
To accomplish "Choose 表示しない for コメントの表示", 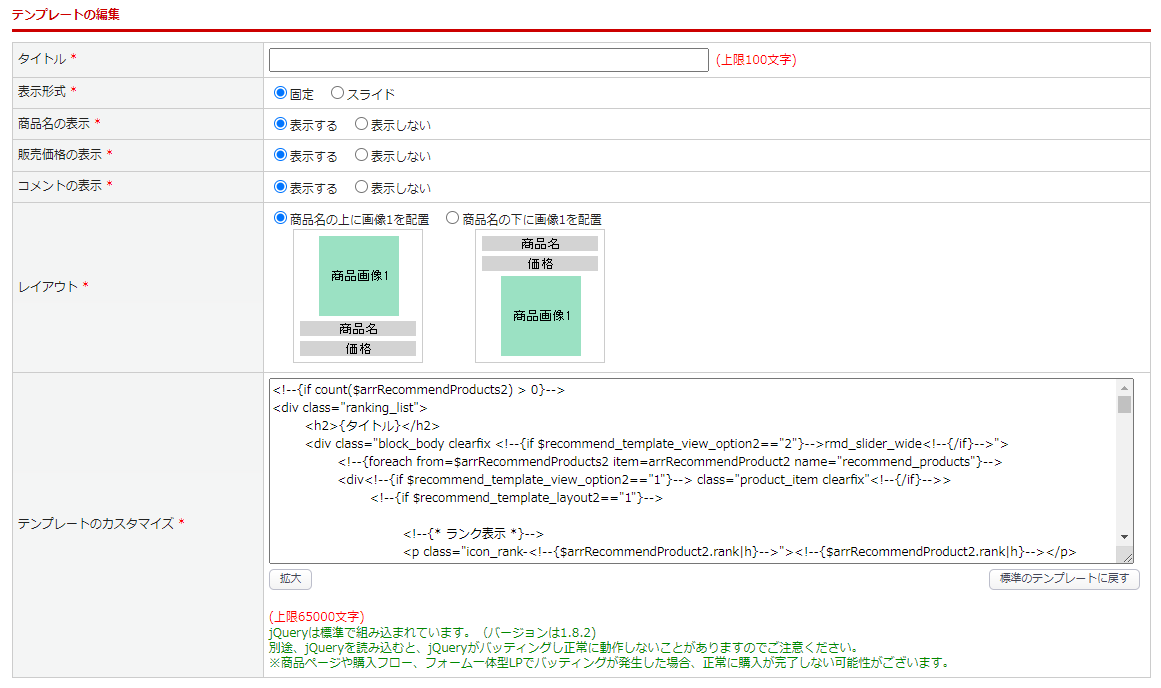I will coord(362,187).
